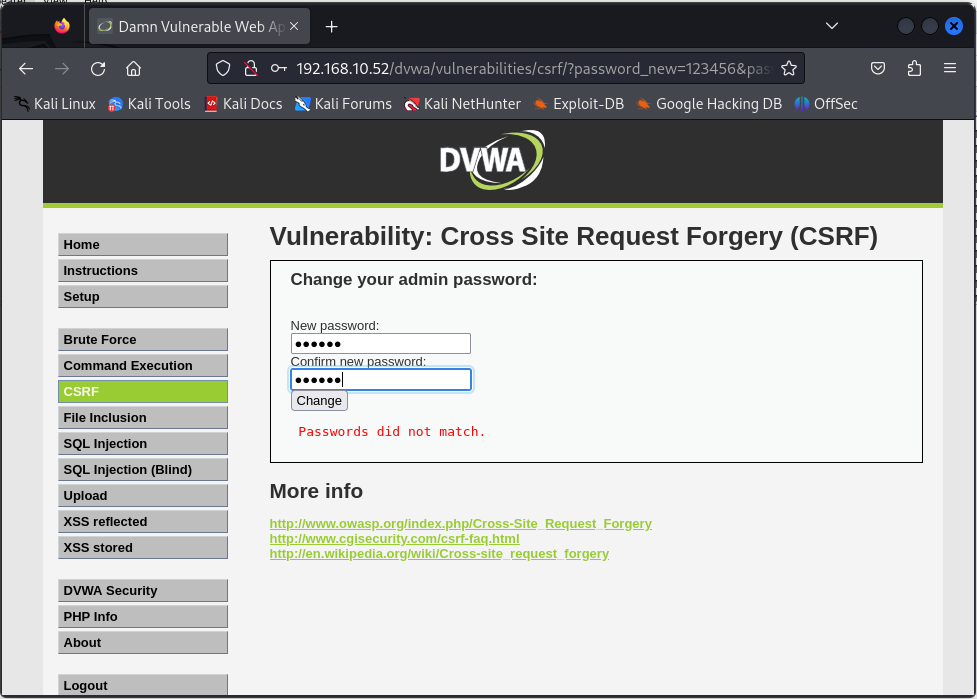Open the saved password key icon

[279, 69]
